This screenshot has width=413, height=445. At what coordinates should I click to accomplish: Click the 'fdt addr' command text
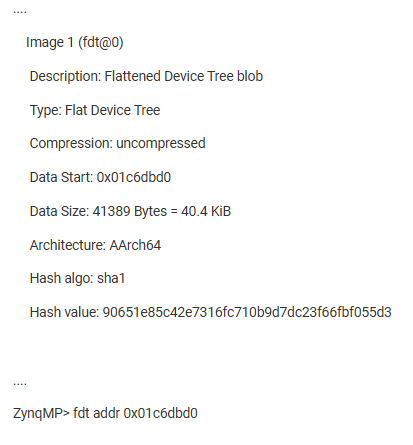[96, 413]
